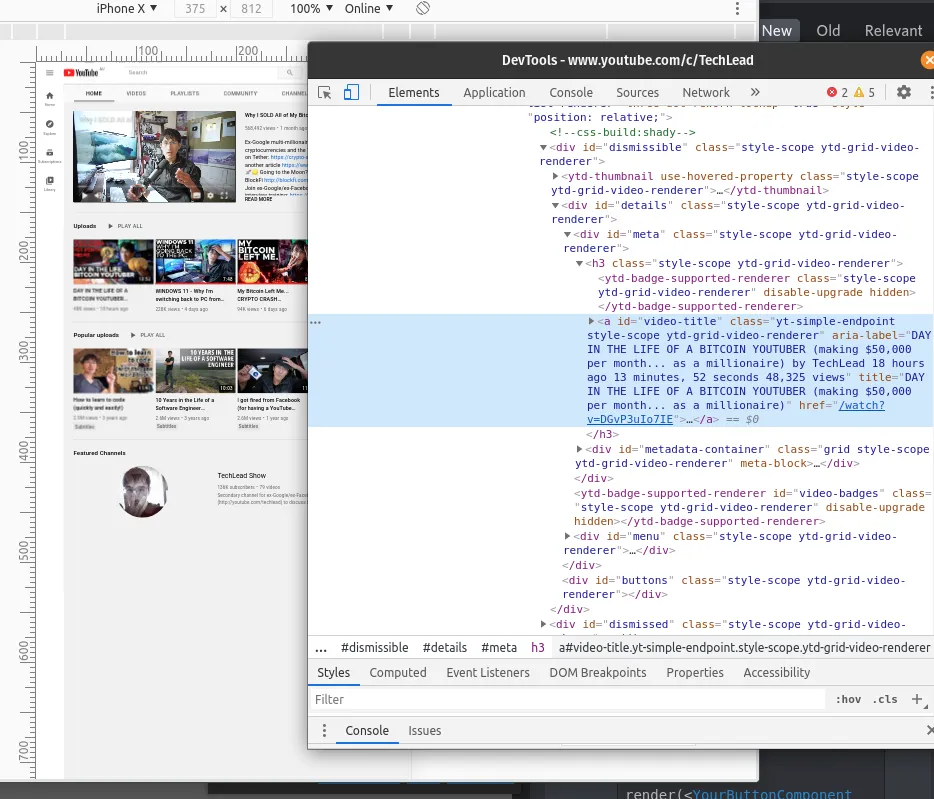Click the yellow warning count badge

coord(864,92)
